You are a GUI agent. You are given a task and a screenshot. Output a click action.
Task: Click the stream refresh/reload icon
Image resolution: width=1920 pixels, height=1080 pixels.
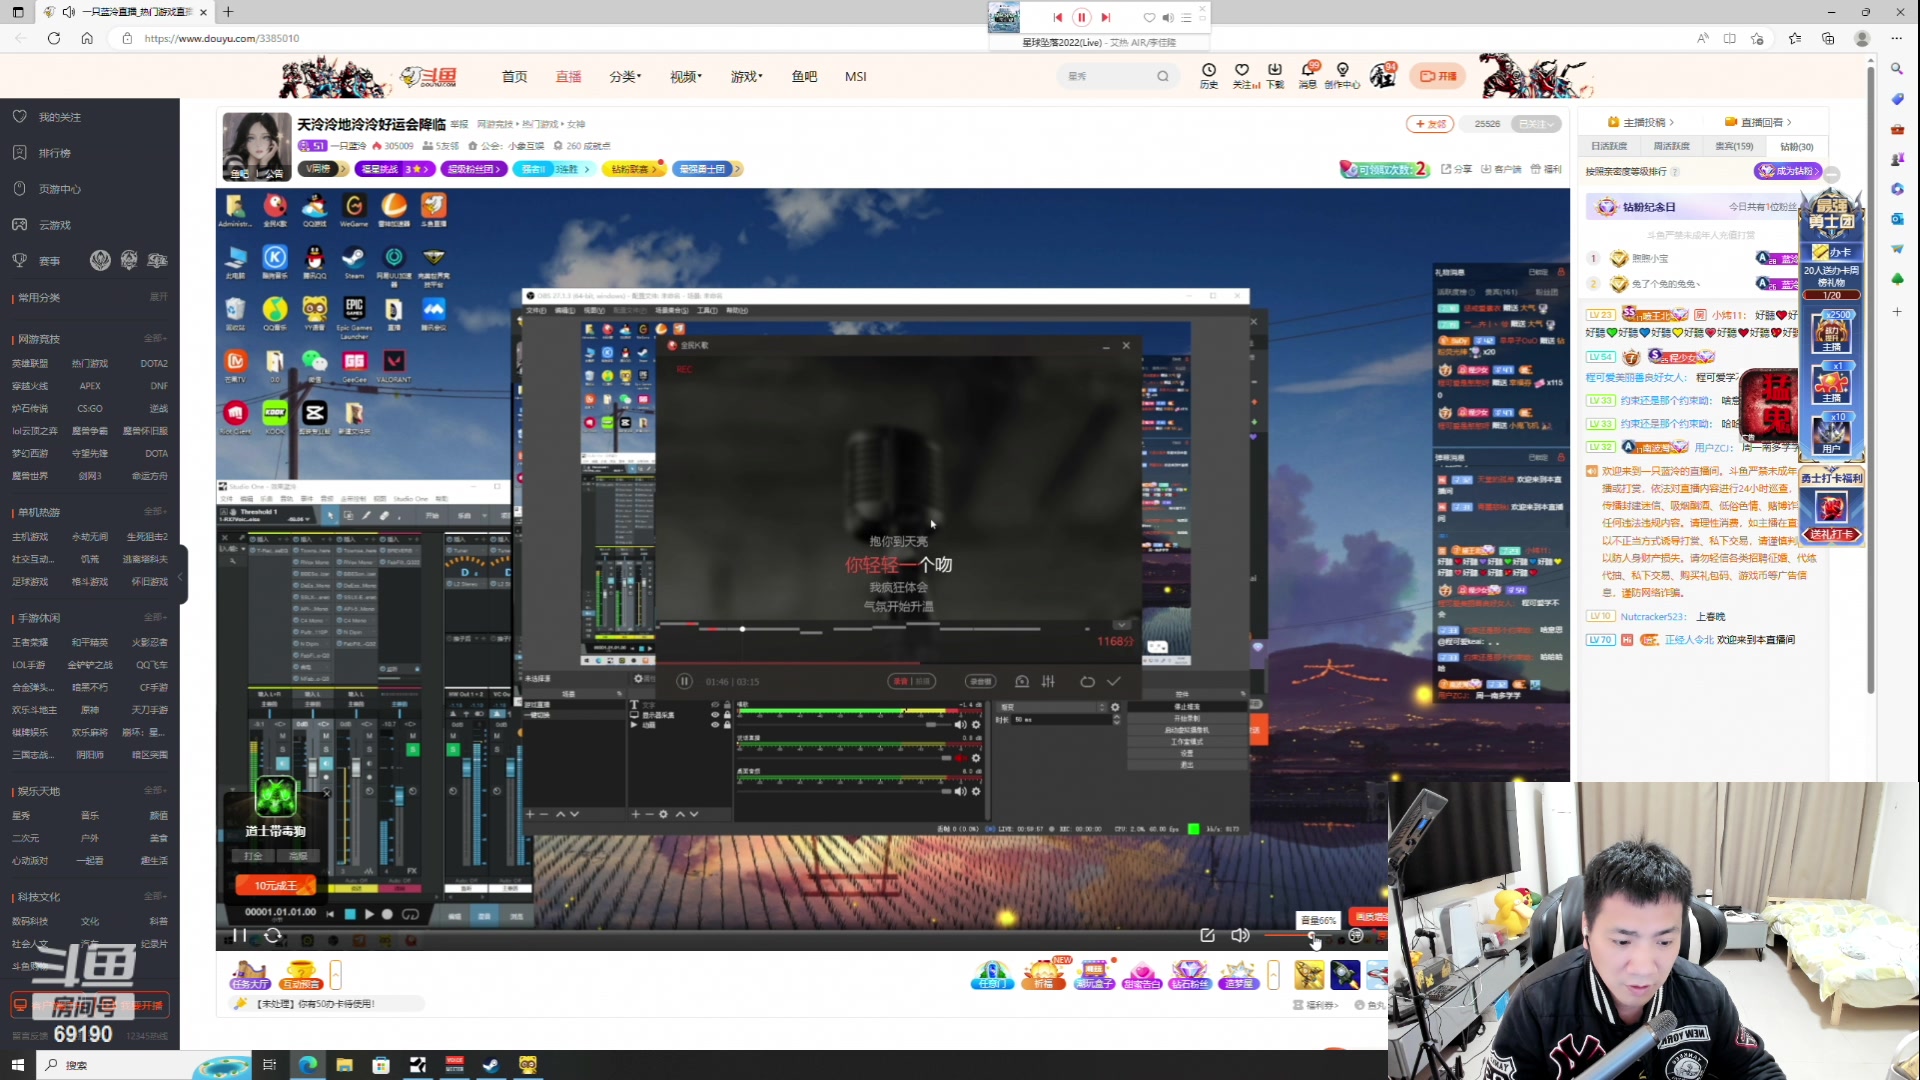[x=273, y=935]
